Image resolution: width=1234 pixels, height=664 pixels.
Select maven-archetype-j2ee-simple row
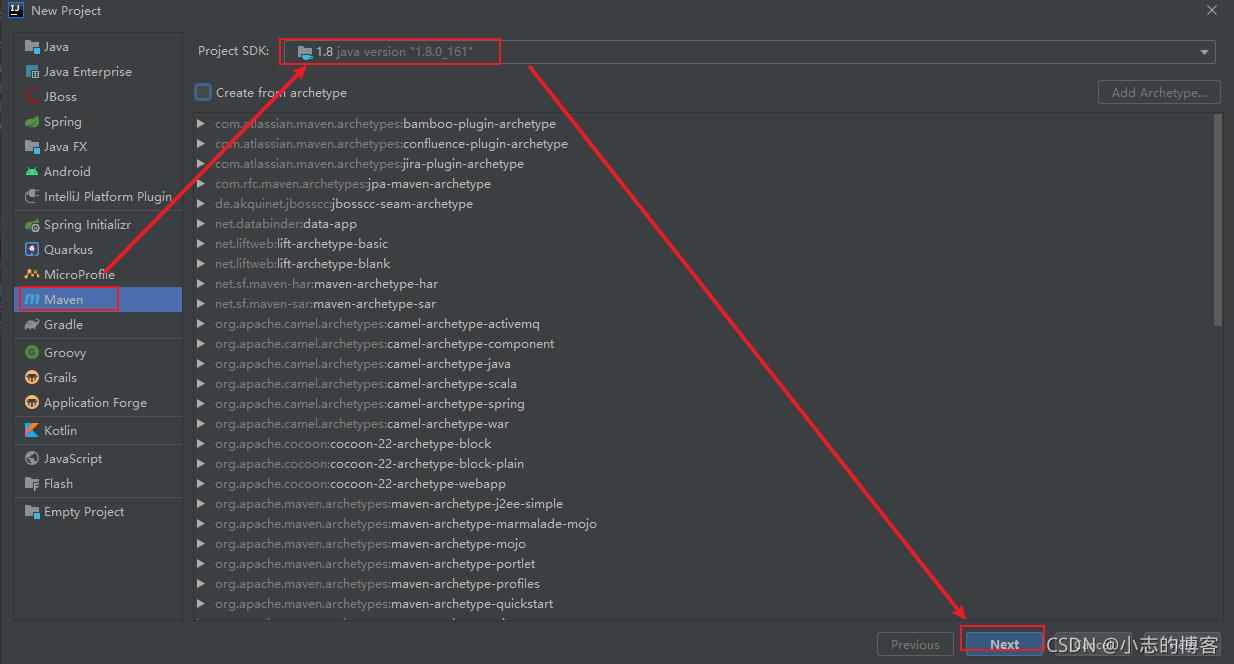click(x=702, y=504)
